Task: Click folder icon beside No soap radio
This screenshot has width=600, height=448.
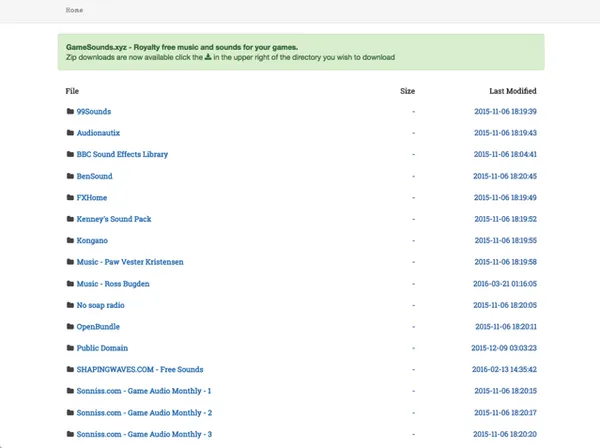Action: pyautogui.click(x=70, y=305)
